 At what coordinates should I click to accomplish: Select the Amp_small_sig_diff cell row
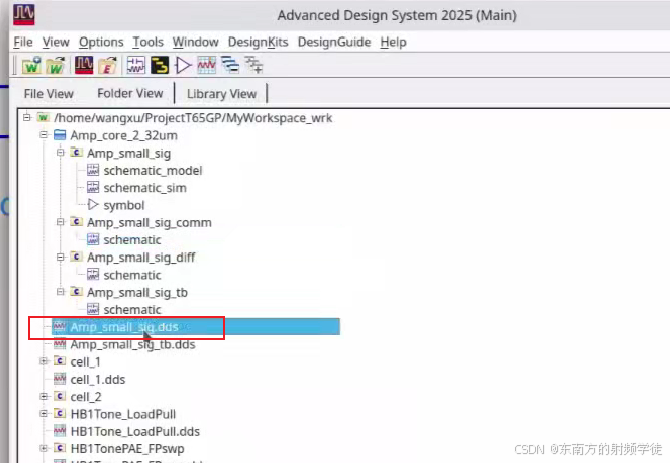click(133, 257)
